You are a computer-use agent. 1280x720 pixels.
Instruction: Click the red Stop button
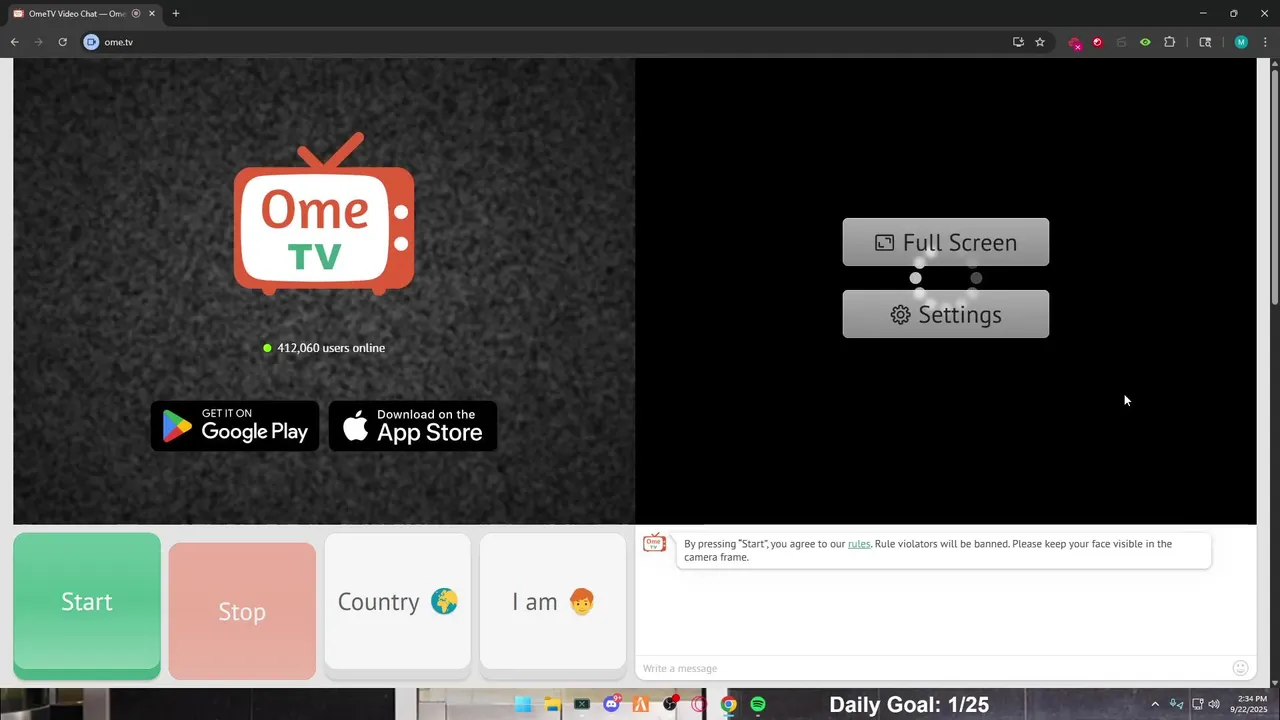[242, 611]
